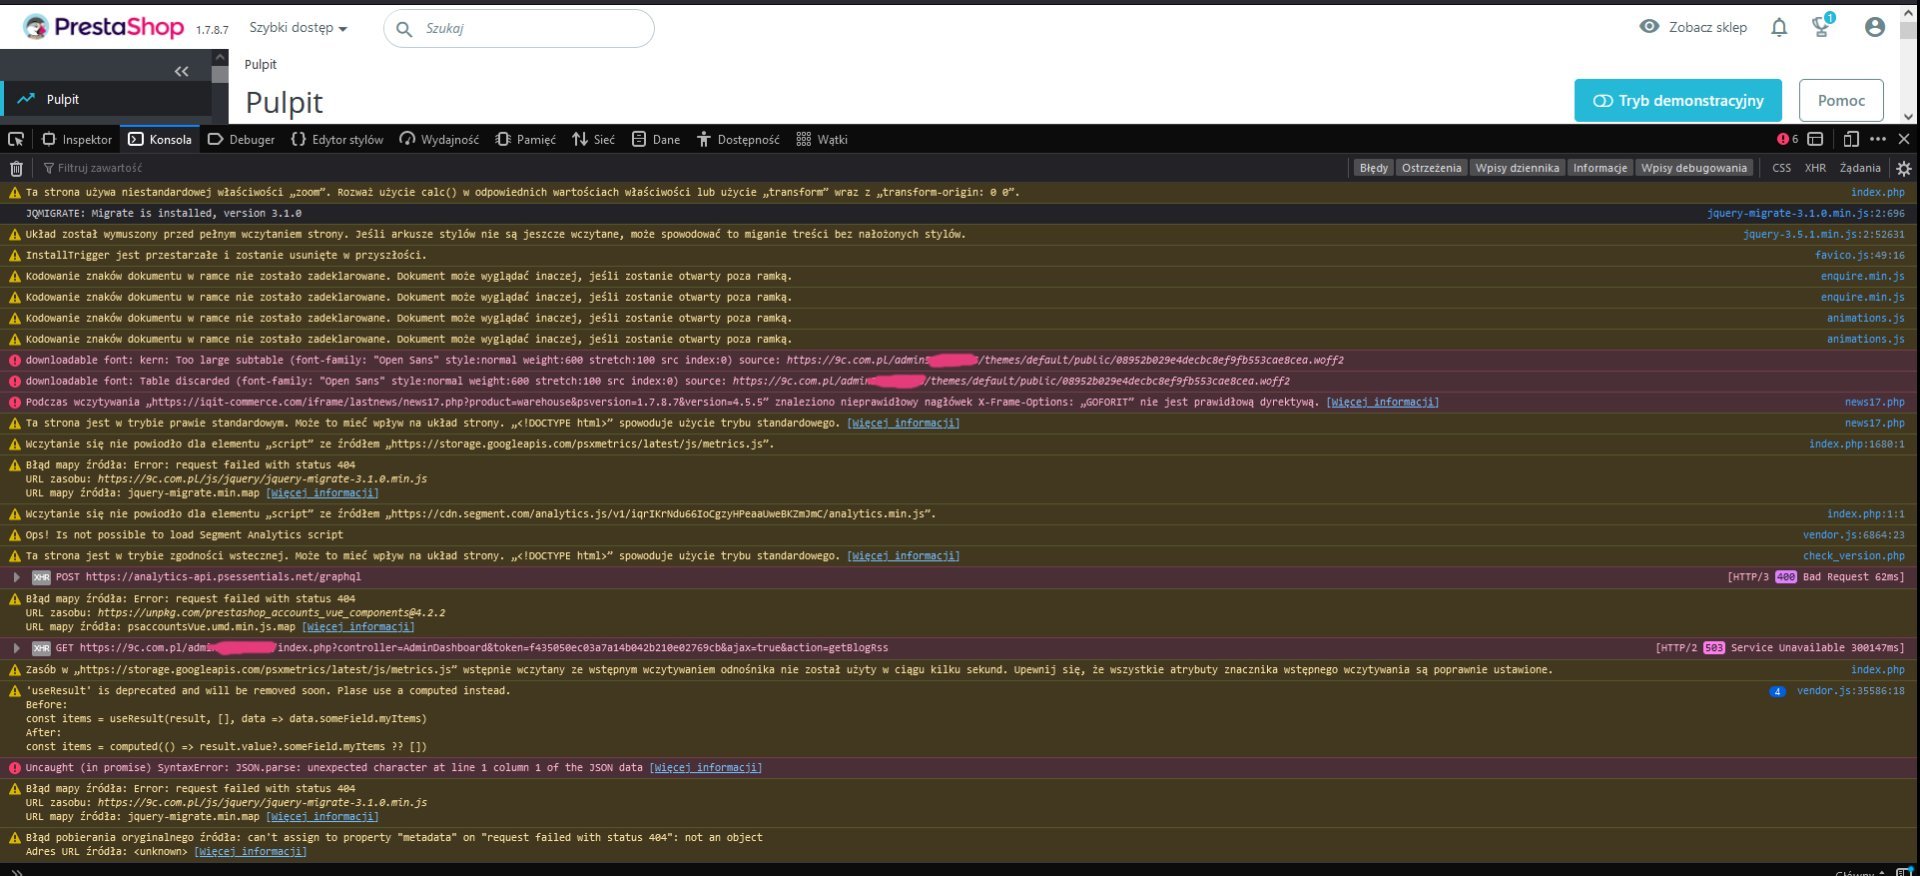This screenshot has width=1920, height=876.
Task: Open the user profile avatar icon
Action: 1875,28
